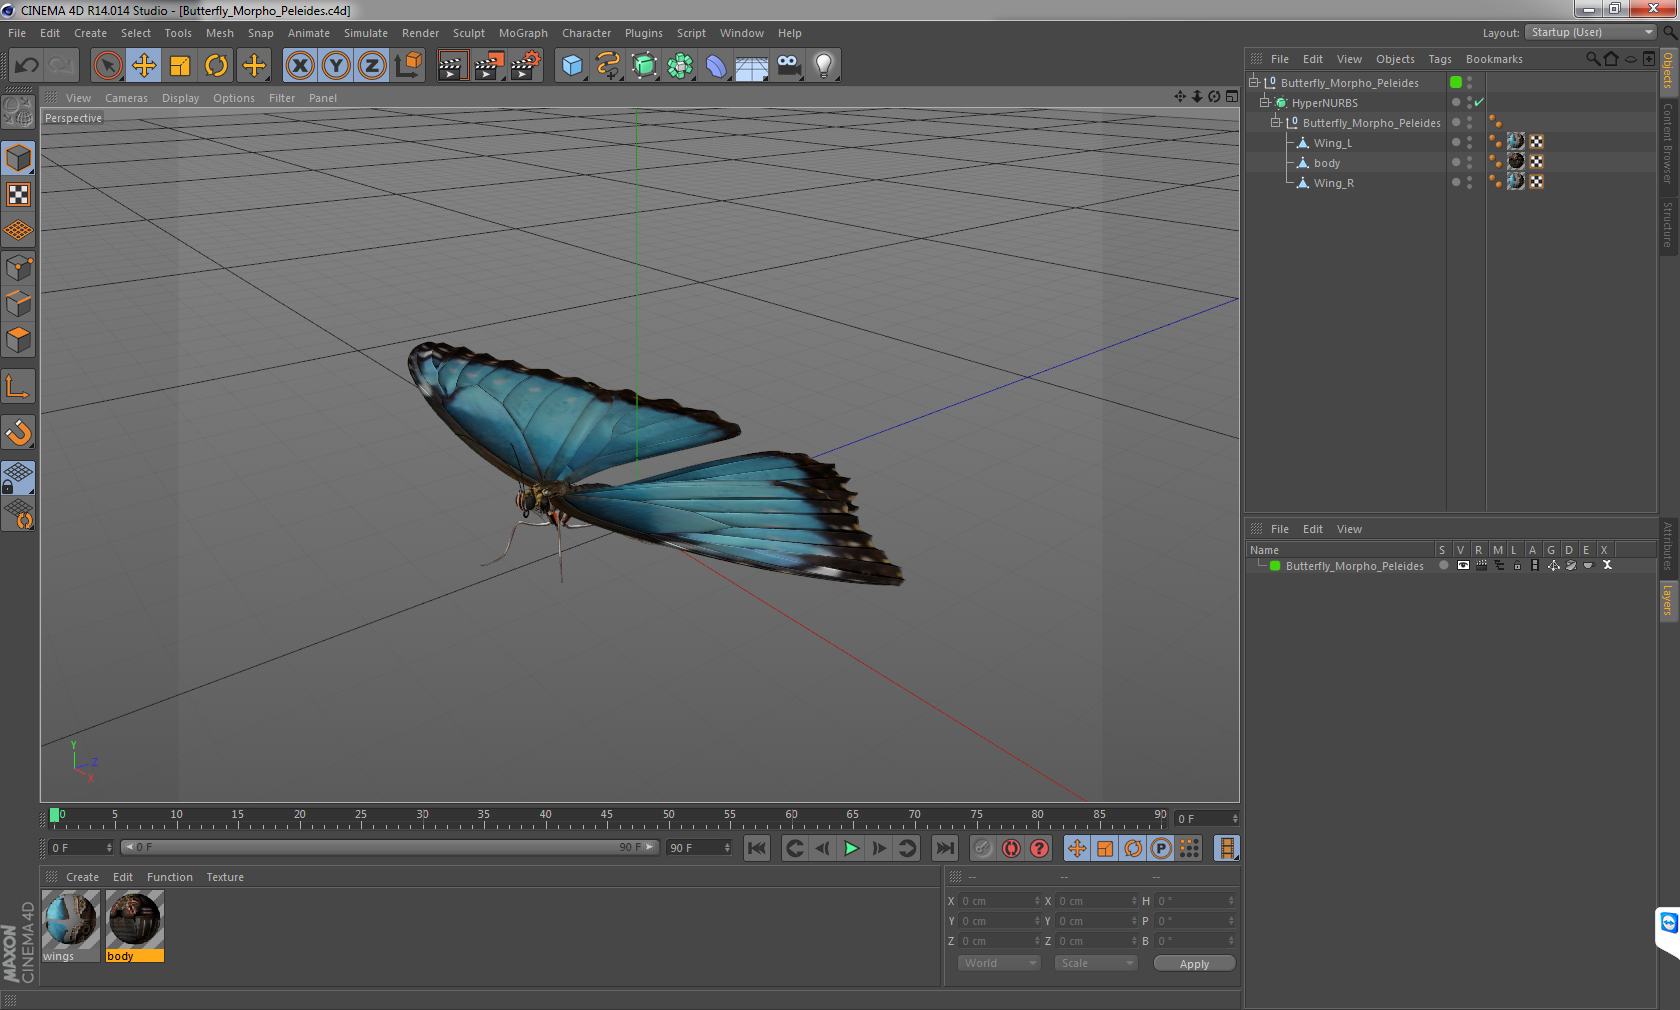This screenshot has width=1680, height=1010.
Task: Toggle HyperNURBS enable checkmark
Action: (x=1479, y=103)
